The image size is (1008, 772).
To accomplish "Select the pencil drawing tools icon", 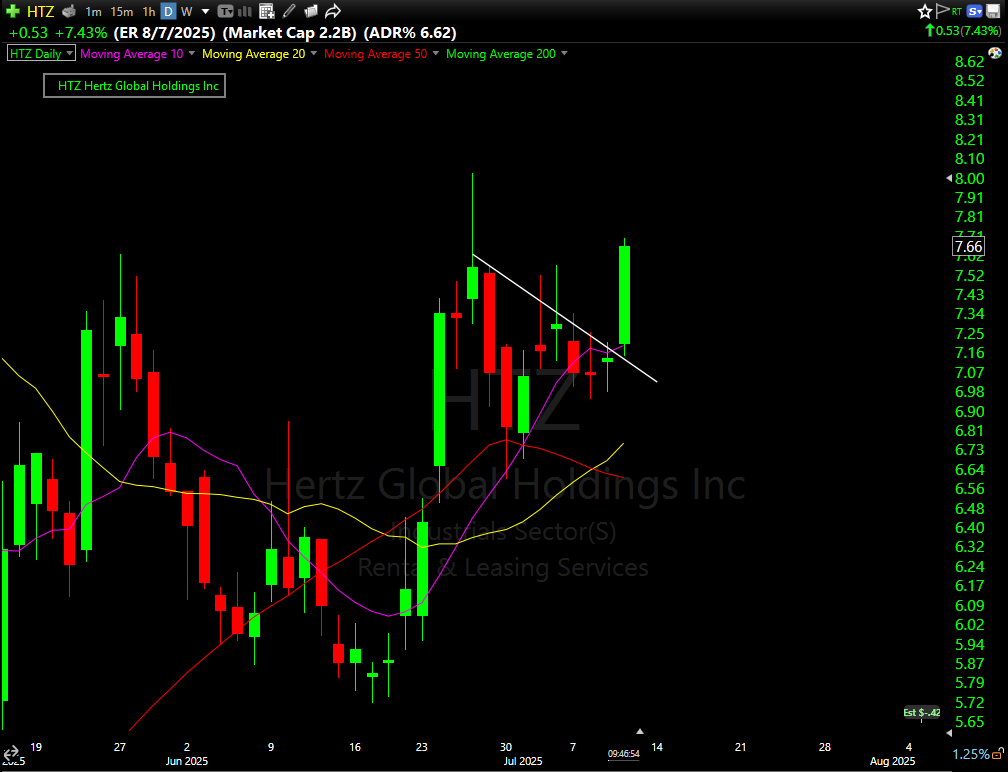I will [289, 11].
